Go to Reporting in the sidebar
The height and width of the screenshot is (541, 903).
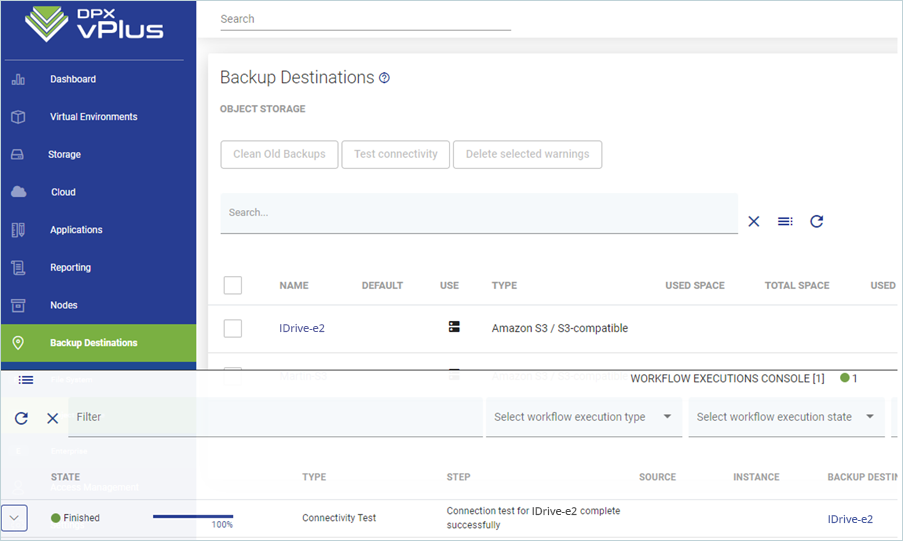click(70, 268)
